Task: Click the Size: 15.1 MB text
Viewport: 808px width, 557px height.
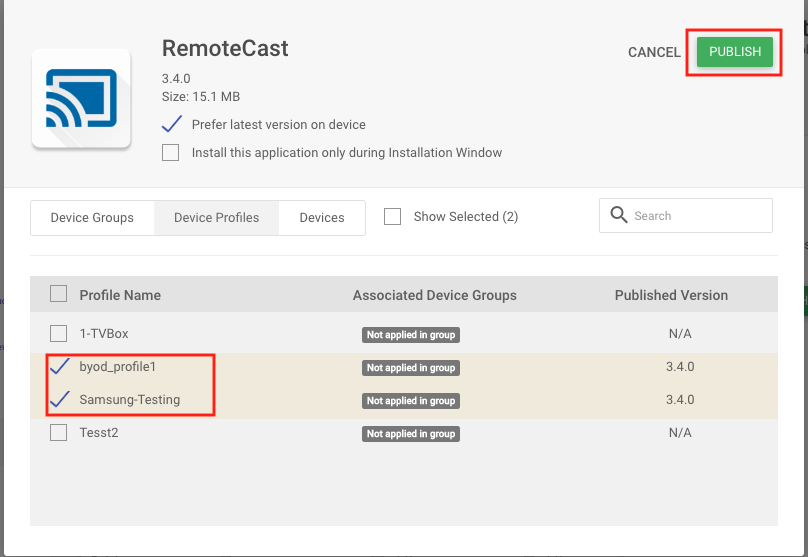Action: 200,96
